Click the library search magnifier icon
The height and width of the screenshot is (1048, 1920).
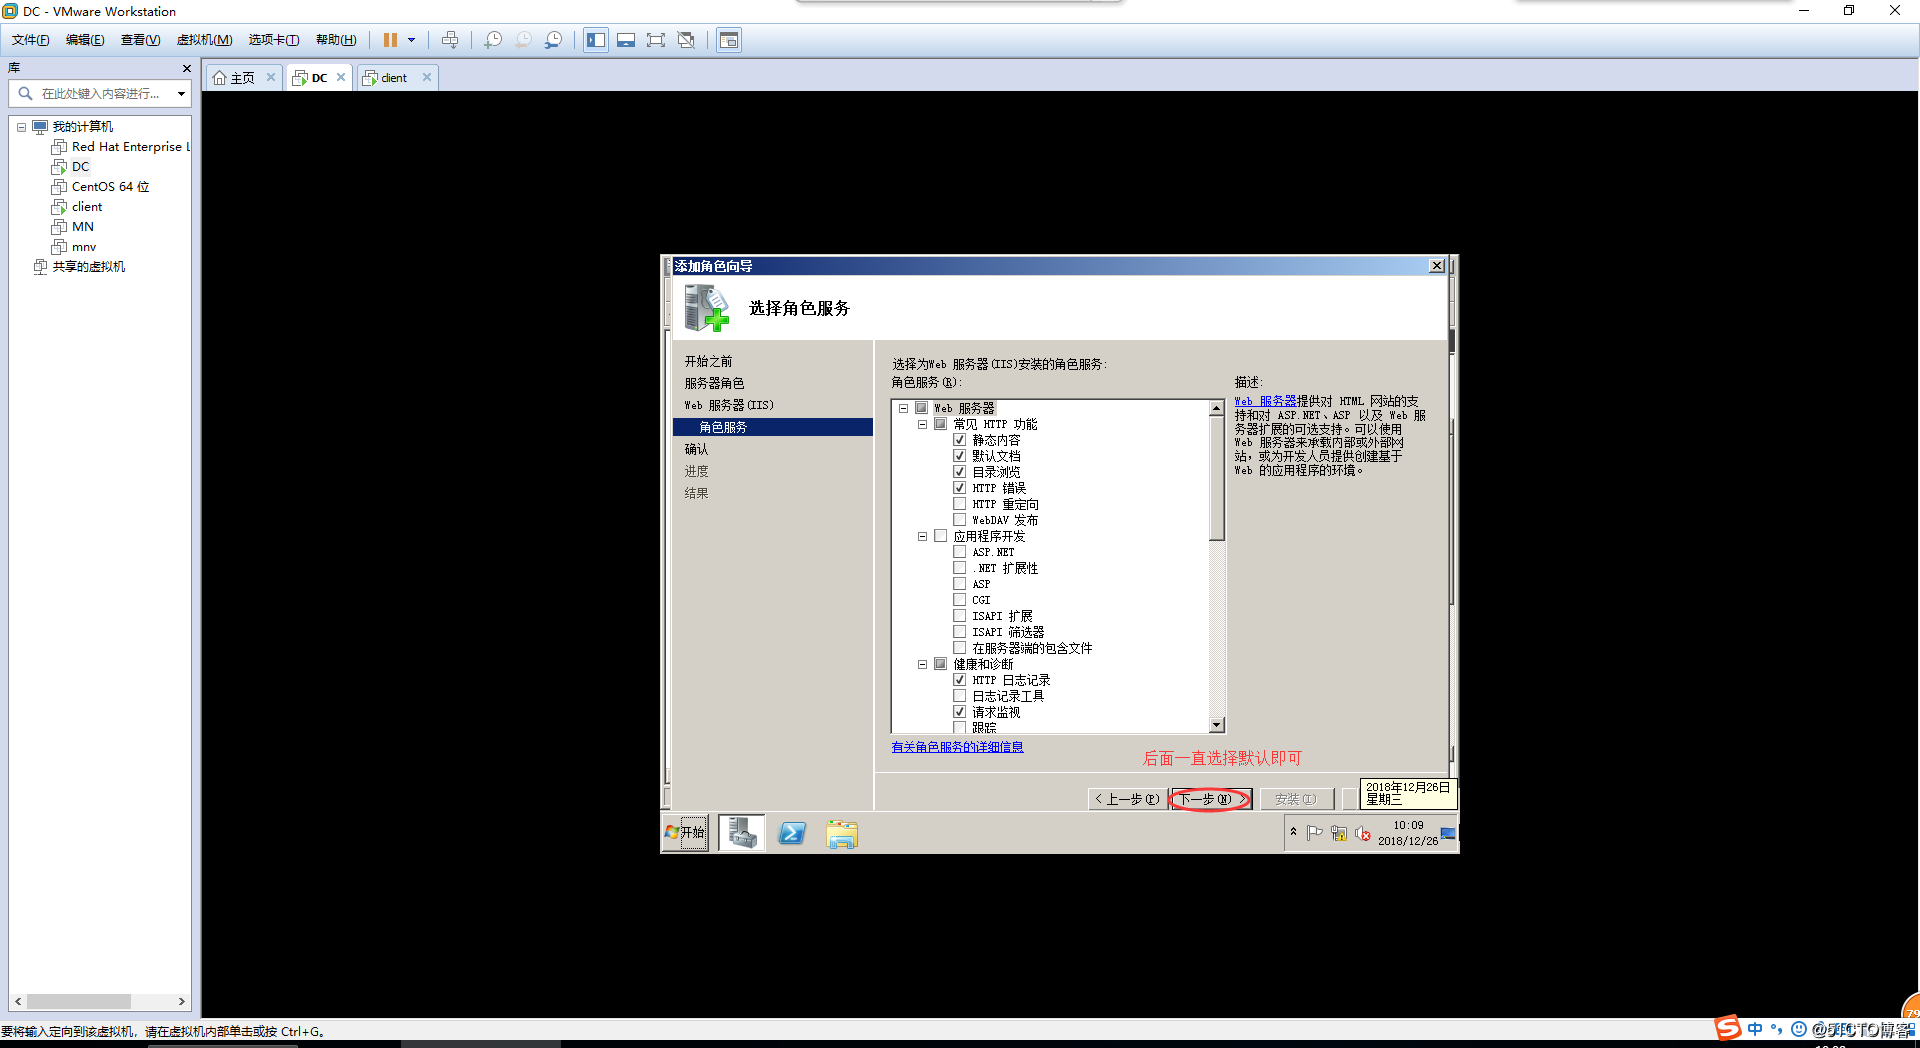(26, 93)
